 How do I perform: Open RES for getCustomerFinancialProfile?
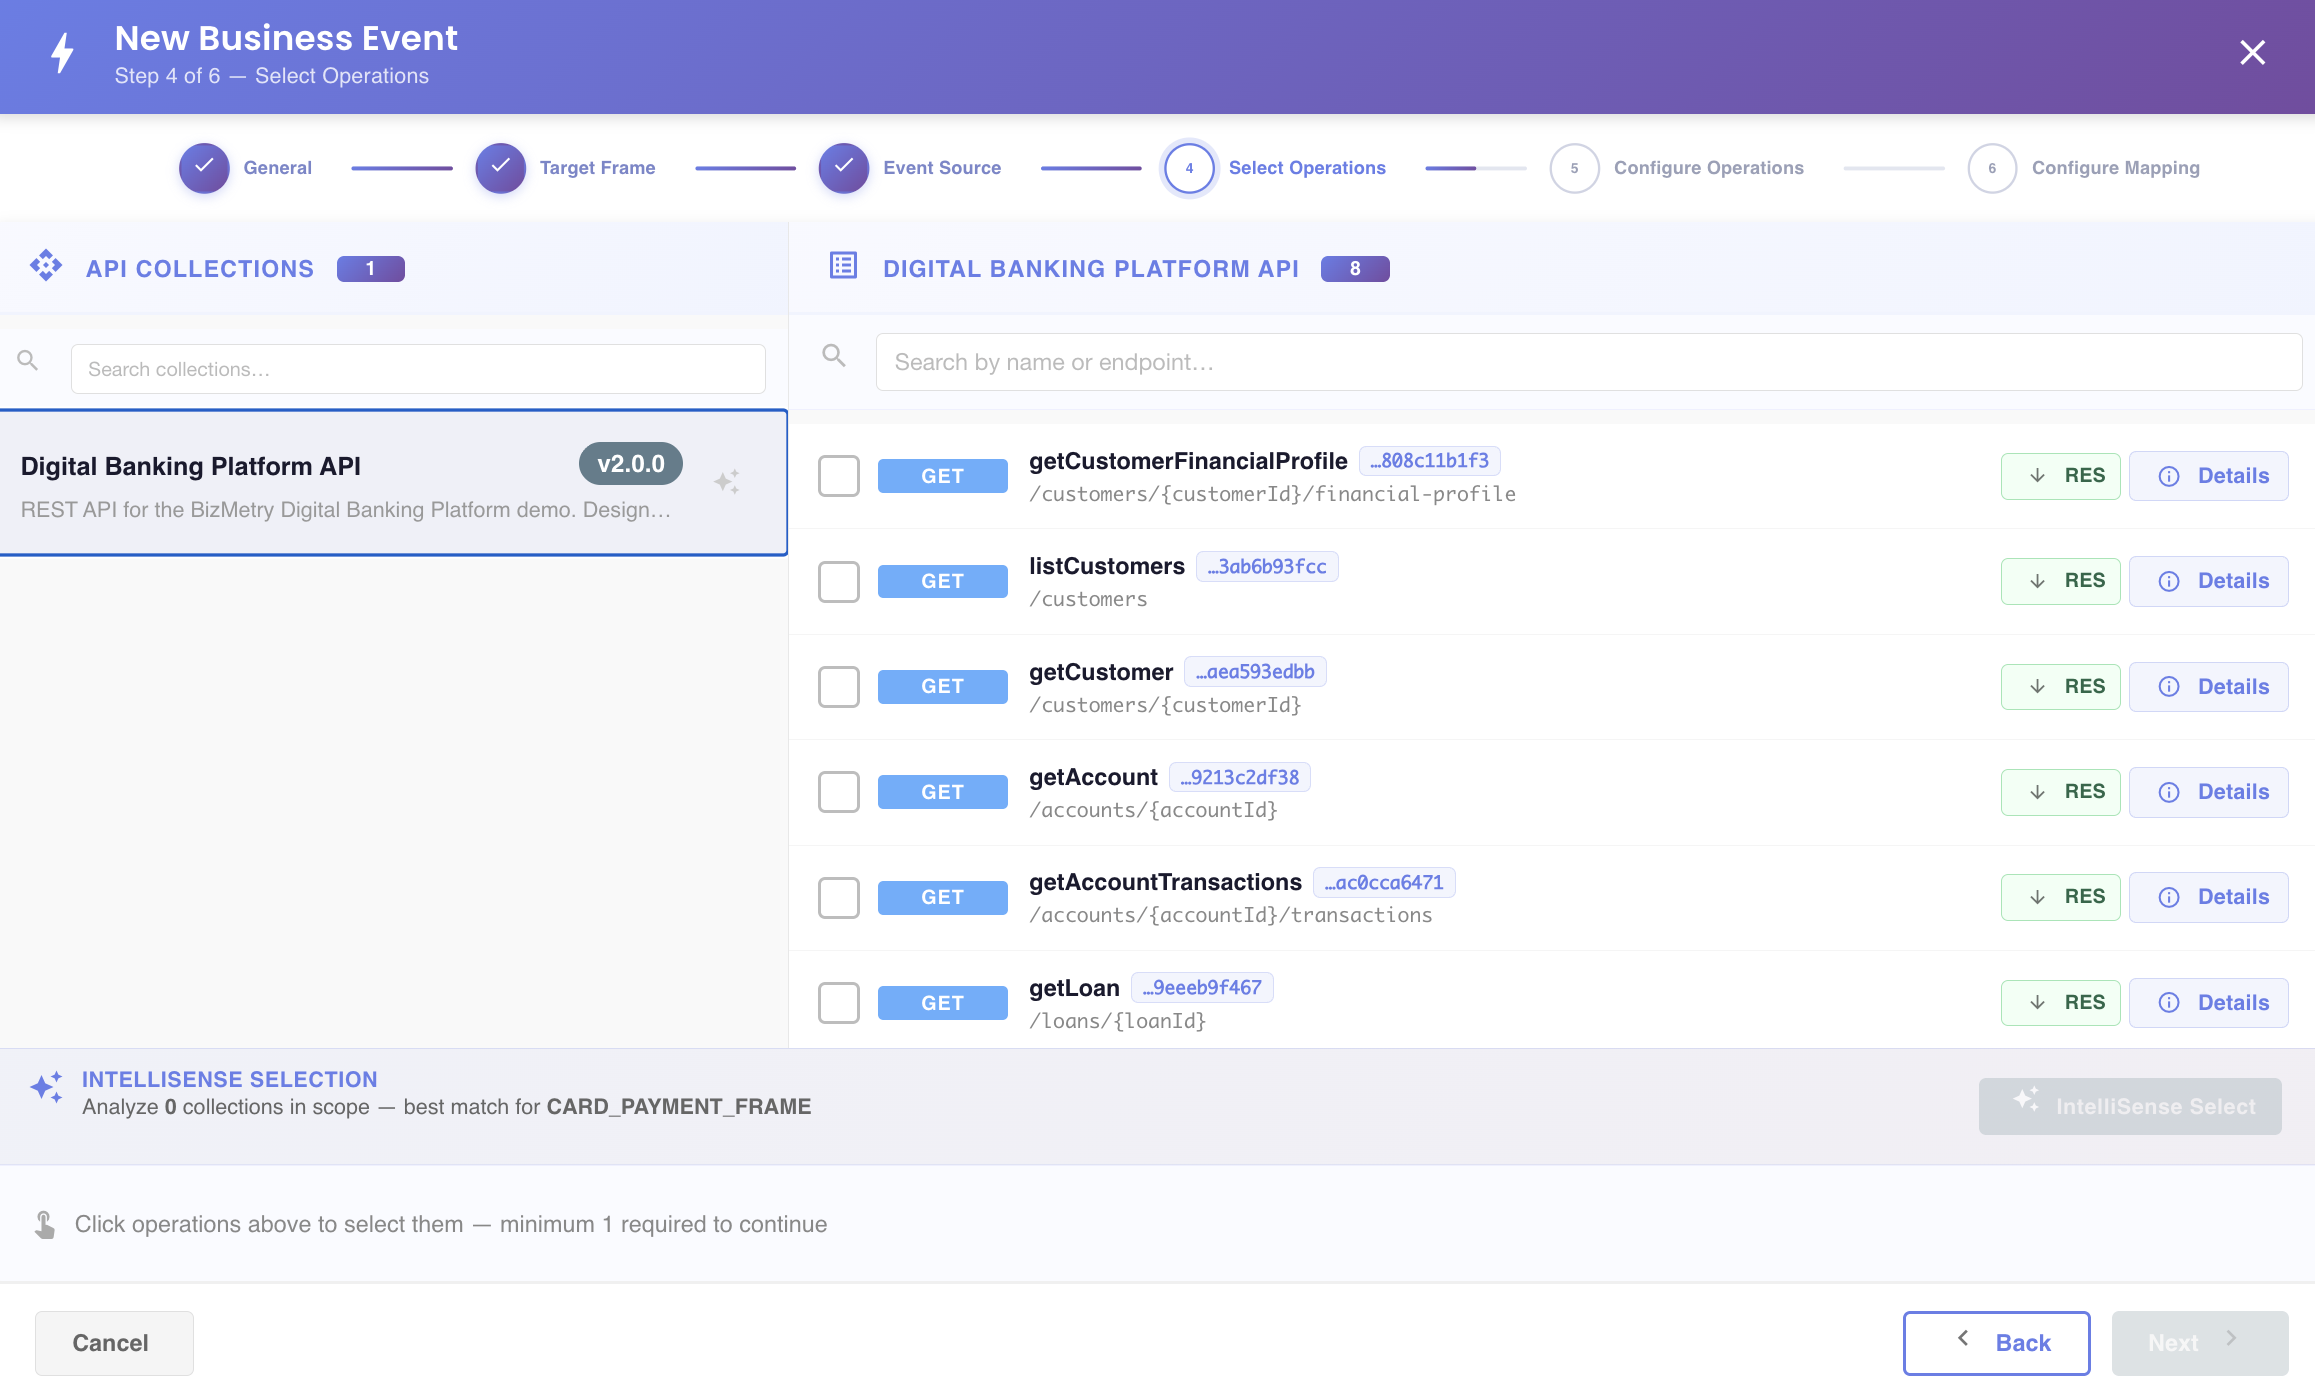click(x=2060, y=476)
